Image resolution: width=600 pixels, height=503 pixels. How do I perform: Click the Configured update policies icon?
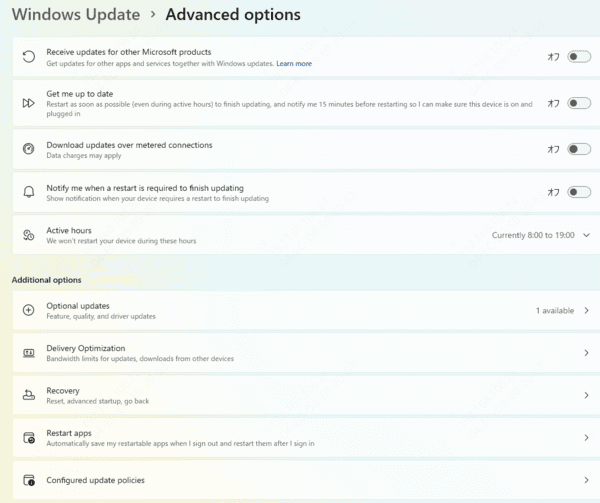(x=29, y=480)
